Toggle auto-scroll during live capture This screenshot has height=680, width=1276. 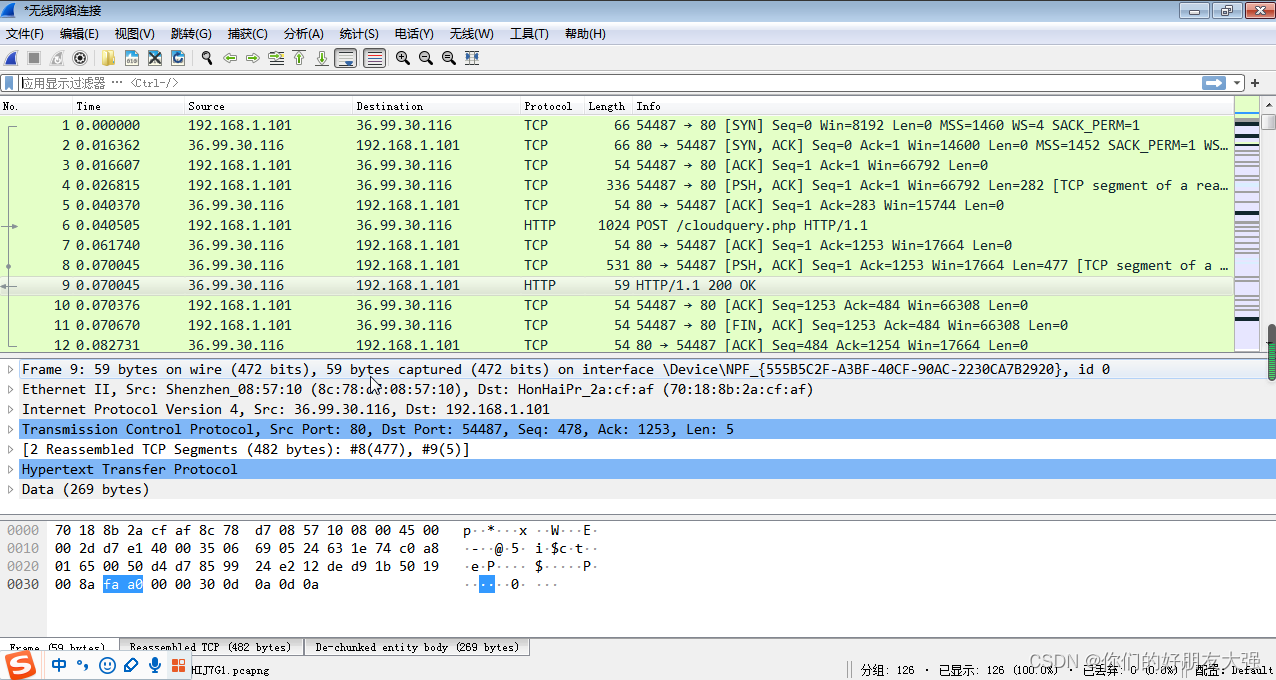(346, 58)
